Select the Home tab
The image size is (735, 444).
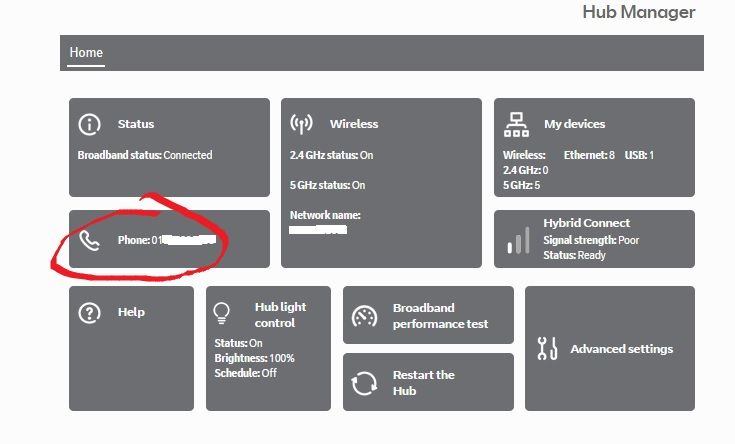(86, 53)
